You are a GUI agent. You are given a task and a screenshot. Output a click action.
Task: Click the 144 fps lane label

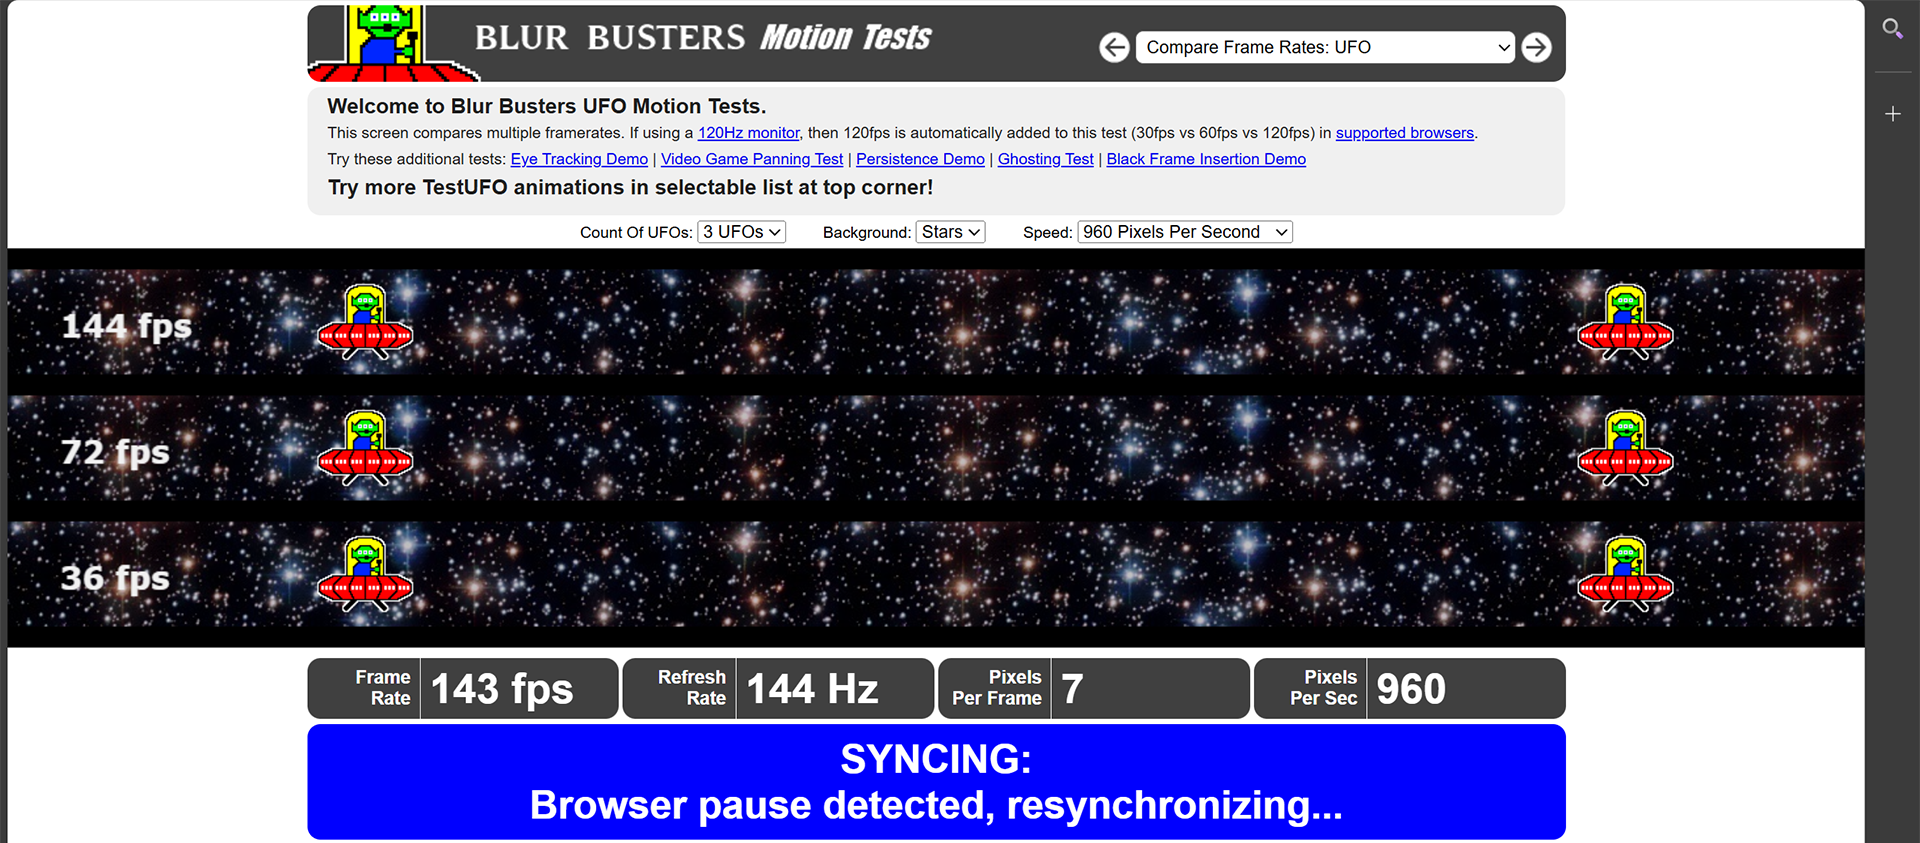(x=127, y=326)
